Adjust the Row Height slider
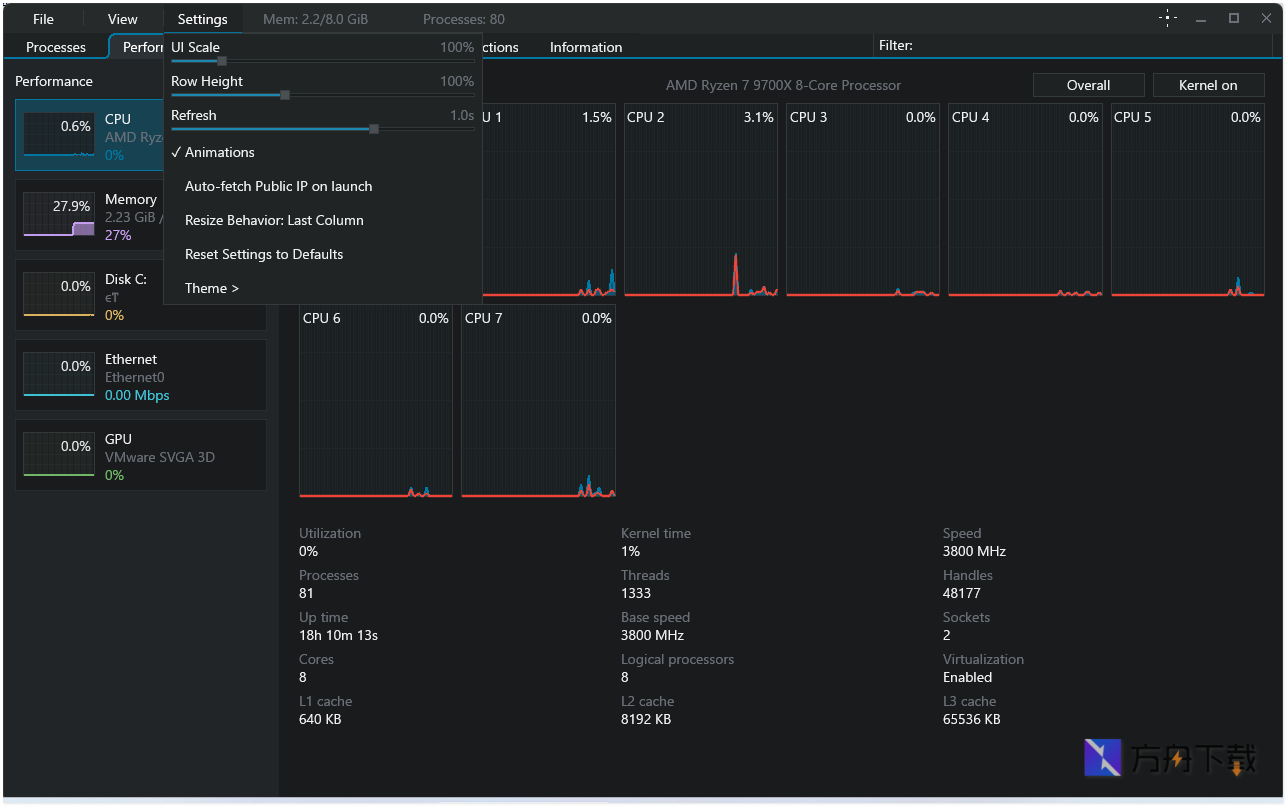 point(322,95)
